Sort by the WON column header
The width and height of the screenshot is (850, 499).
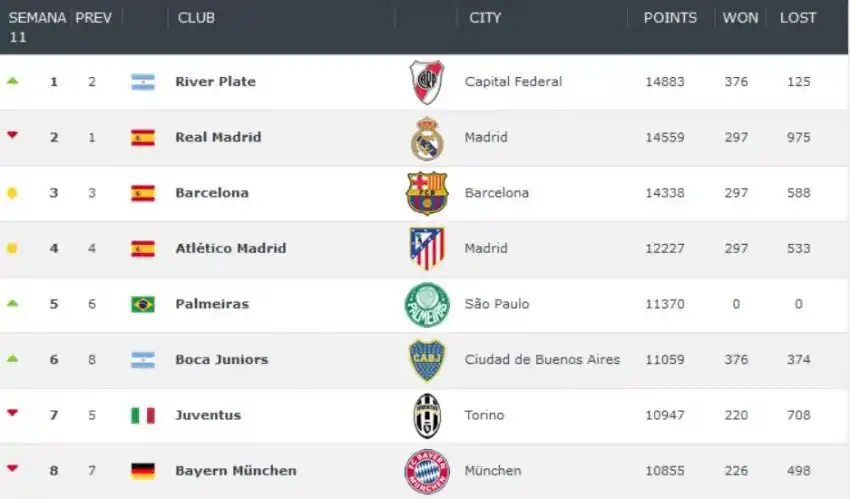click(x=740, y=18)
